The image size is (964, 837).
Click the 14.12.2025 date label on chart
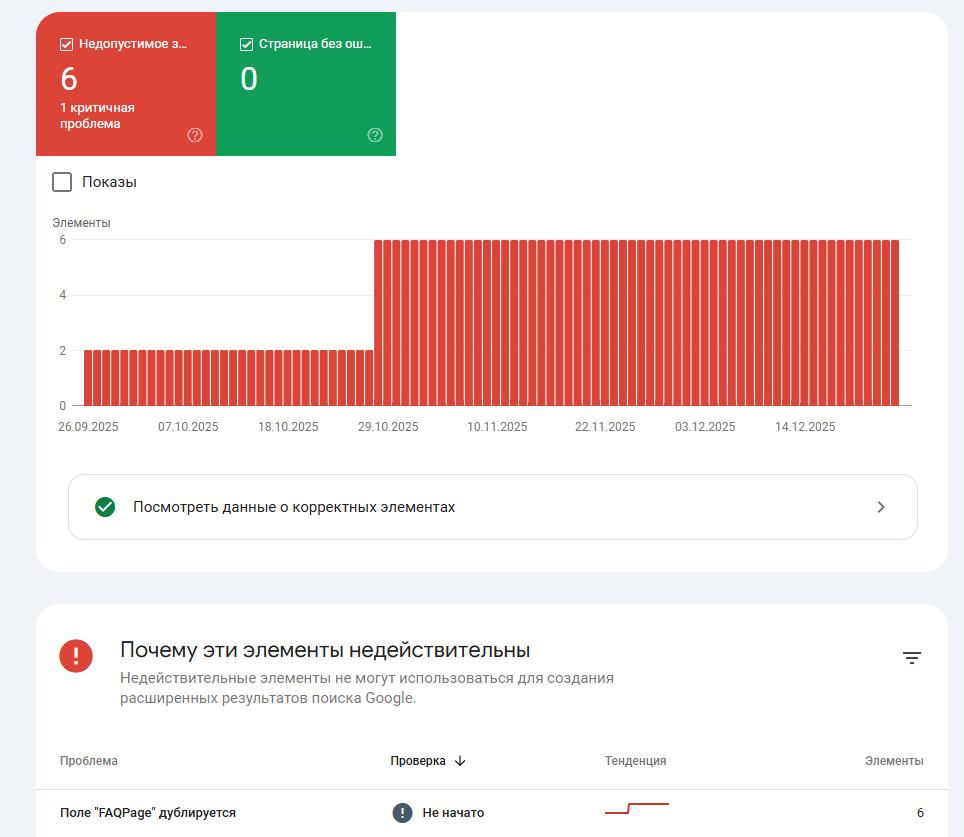805,427
